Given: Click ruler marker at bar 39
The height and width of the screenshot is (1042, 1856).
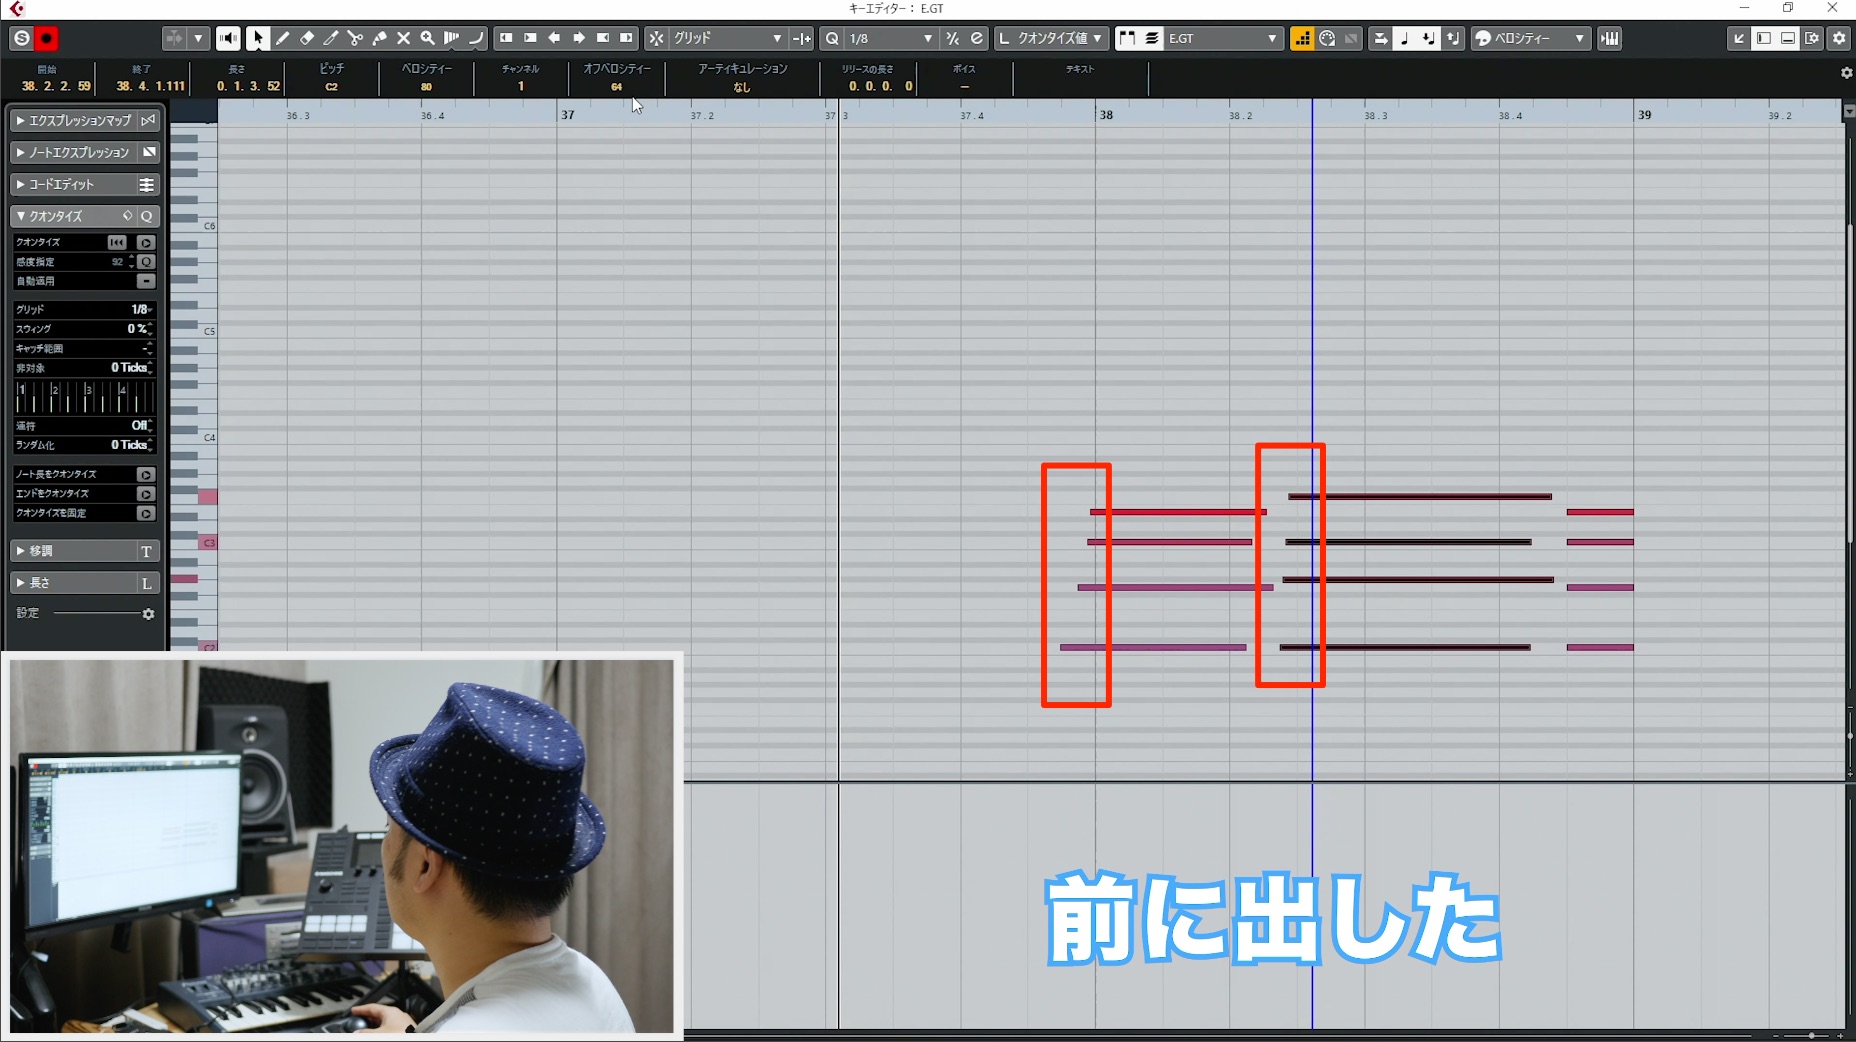Looking at the screenshot, I should tap(1644, 115).
